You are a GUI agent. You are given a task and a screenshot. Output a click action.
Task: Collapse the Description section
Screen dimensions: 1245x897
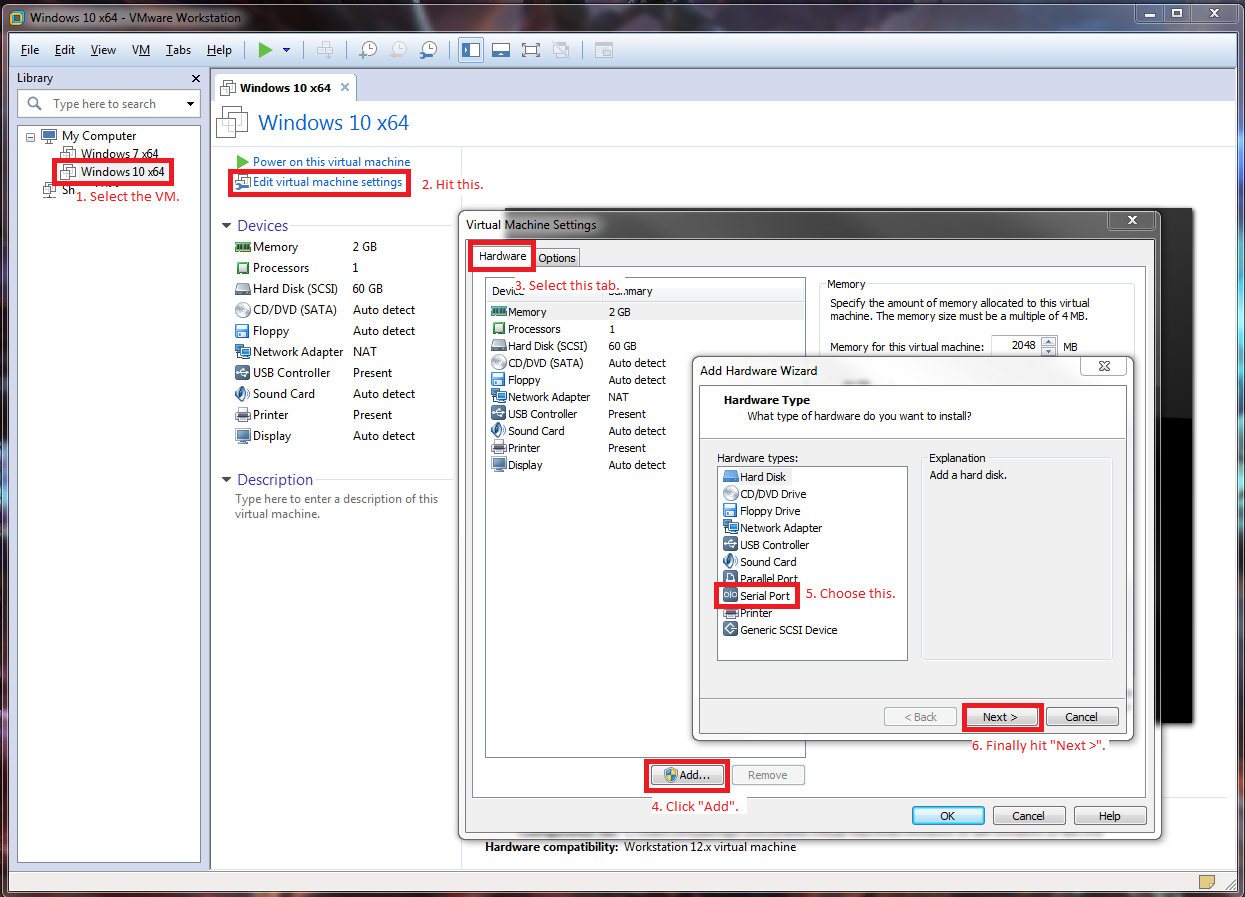[227, 480]
